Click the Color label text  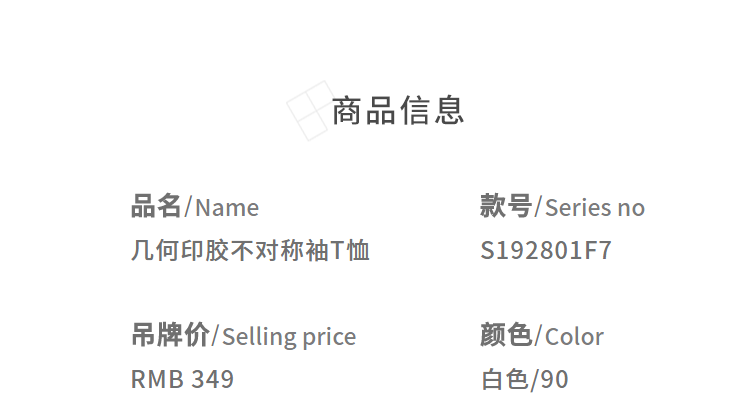pyautogui.click(x=574, y=337)
